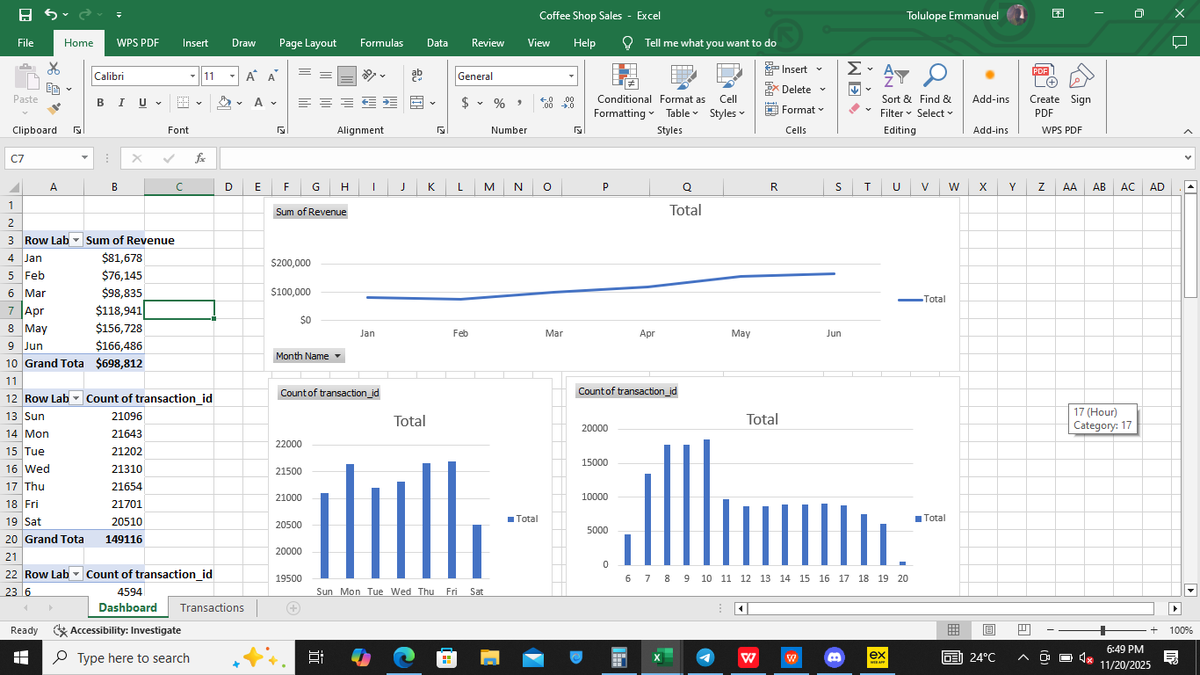The width and height of the screenshot is (1200, 675).
Task: Open Microsoft Edge from the taskbar
Action: [x=404, y=657]
